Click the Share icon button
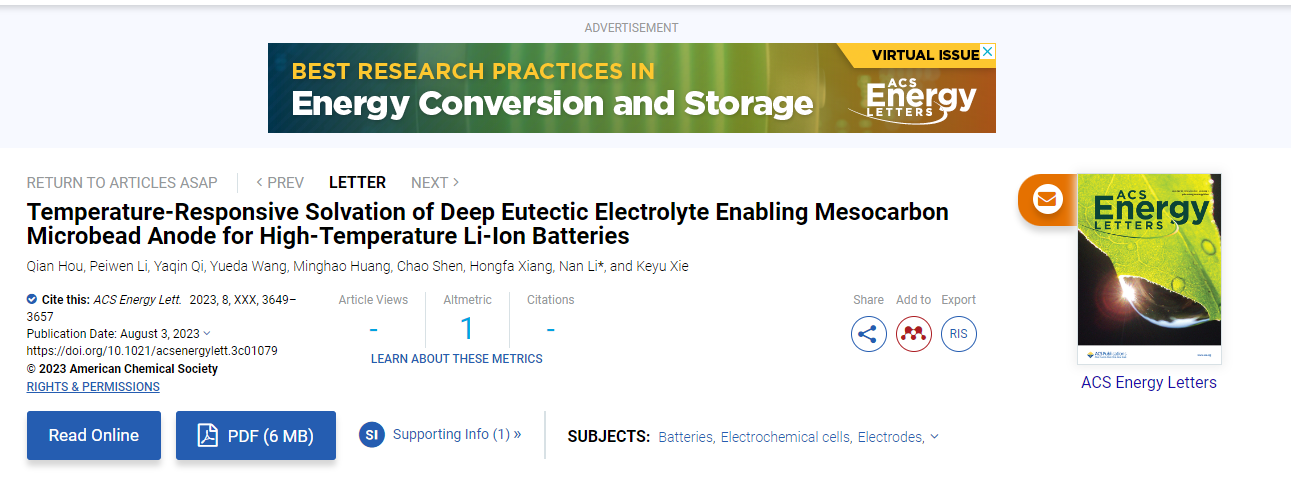 (x=869, y=334)
